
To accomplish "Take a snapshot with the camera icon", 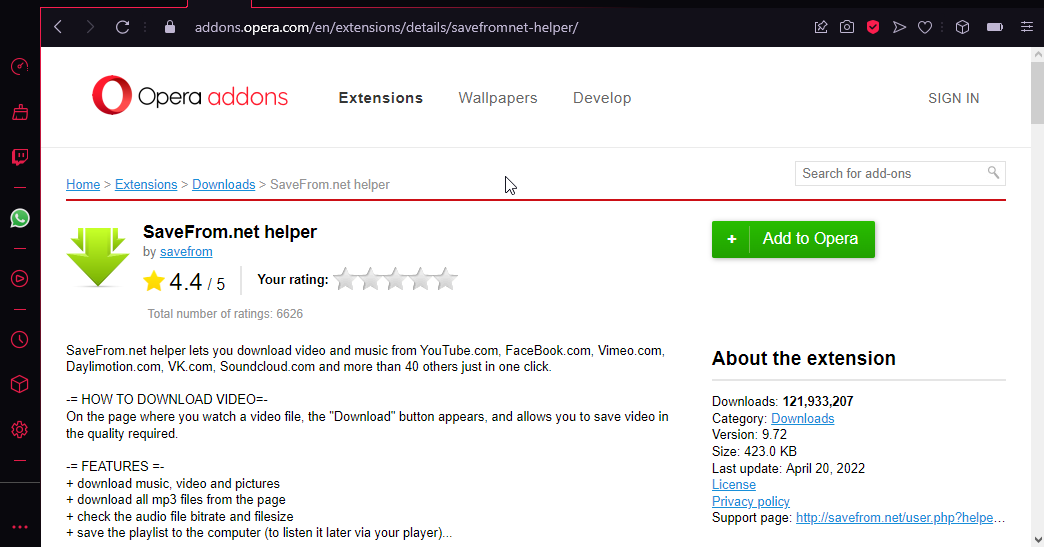I will coord(847,27).
